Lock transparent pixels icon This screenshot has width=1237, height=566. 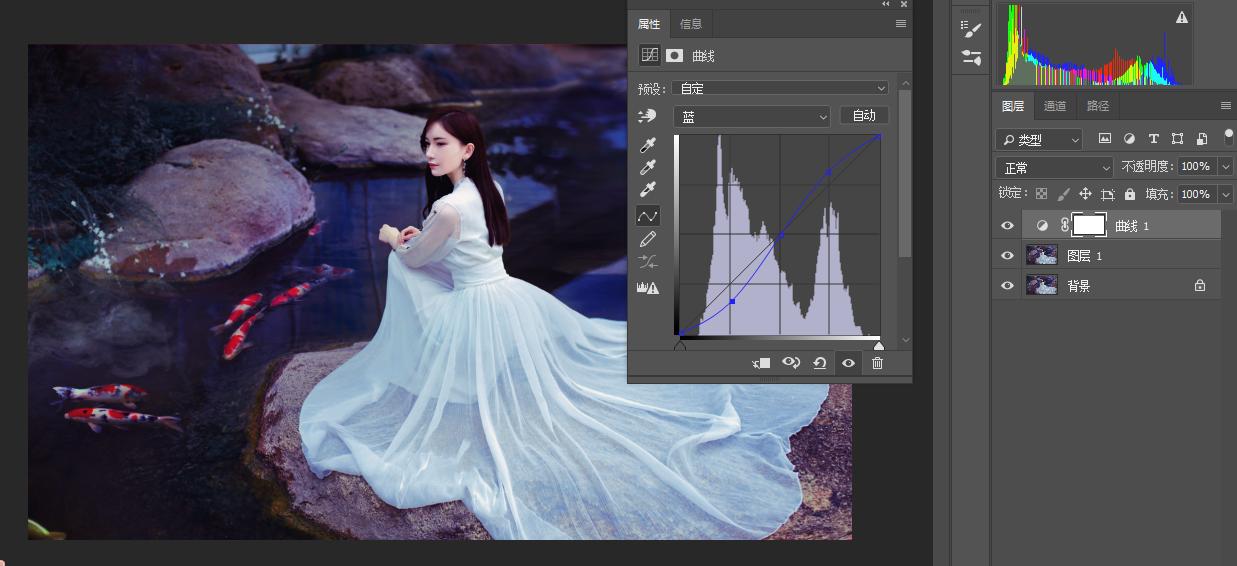point(1041,194)
